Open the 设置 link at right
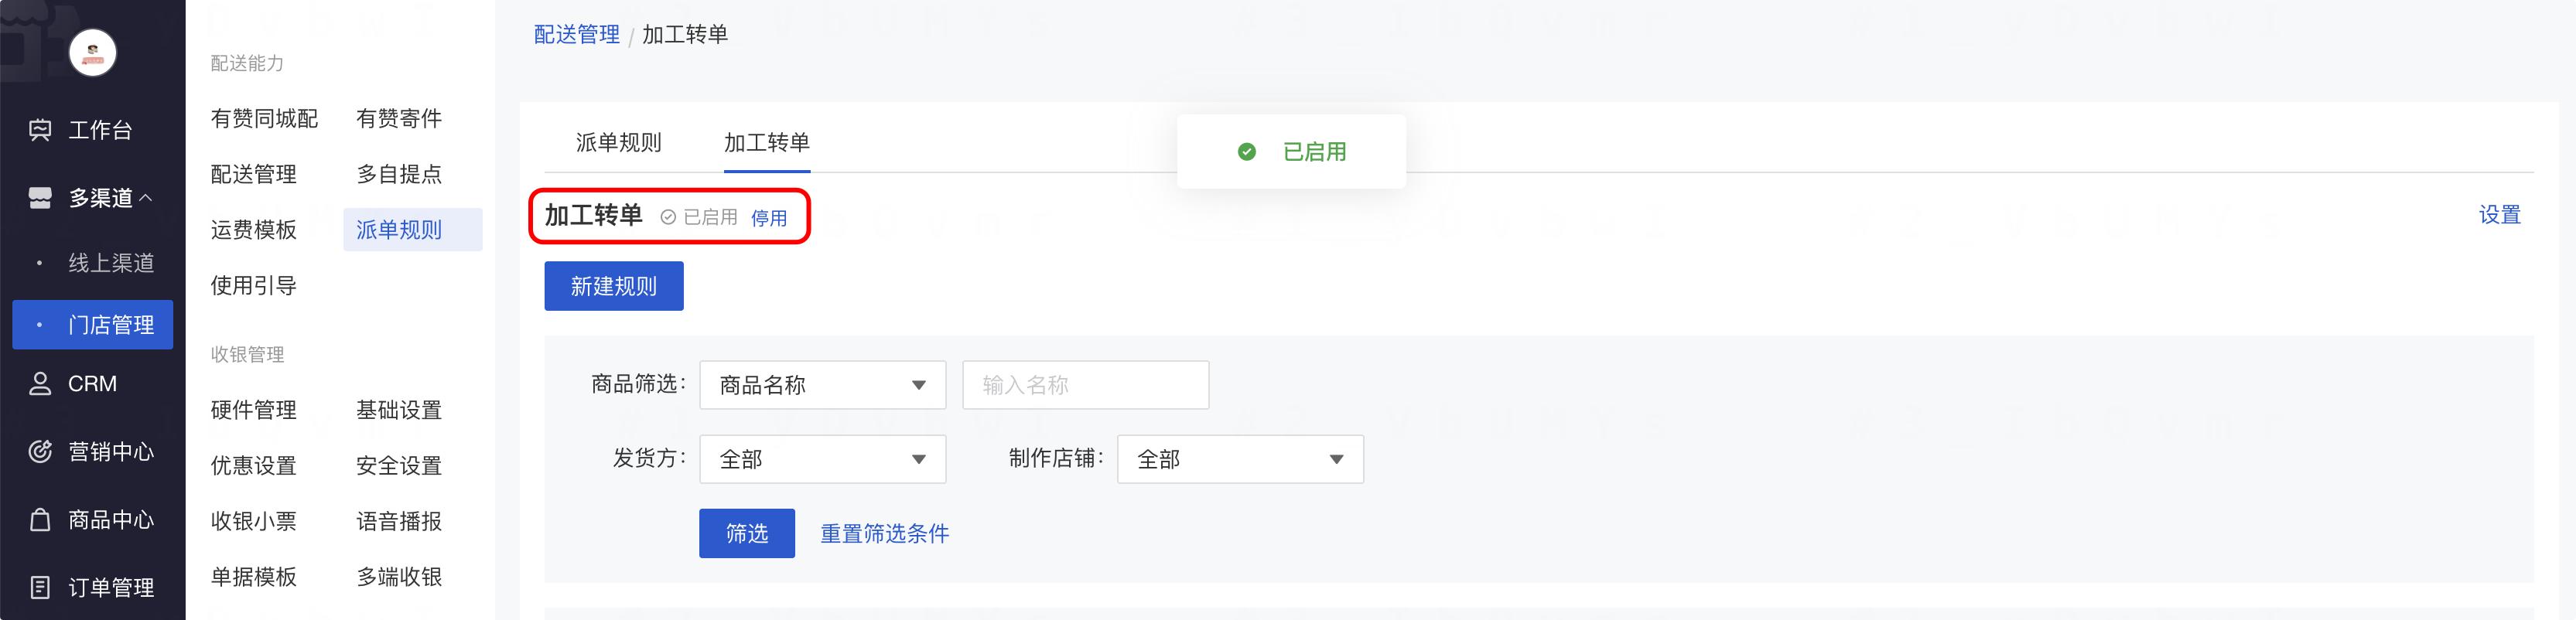The image size is (2576, 620). (x=2498, y=215)
